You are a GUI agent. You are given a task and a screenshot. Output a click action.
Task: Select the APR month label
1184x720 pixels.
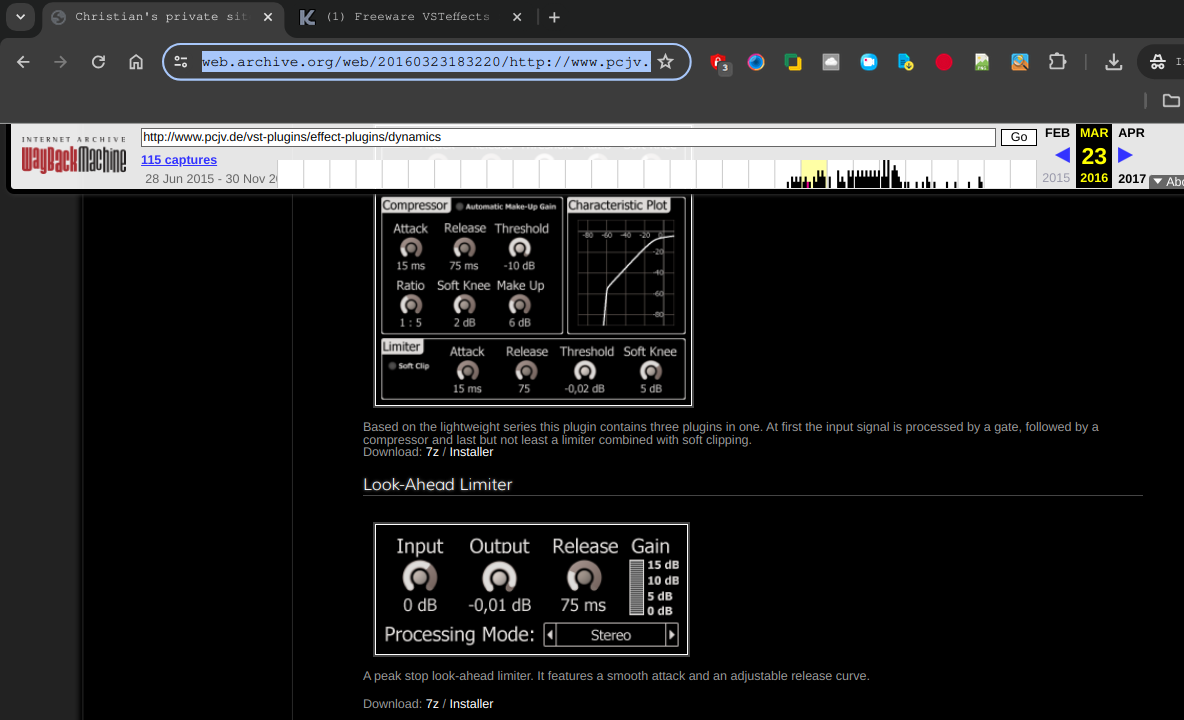(1131, 133)
